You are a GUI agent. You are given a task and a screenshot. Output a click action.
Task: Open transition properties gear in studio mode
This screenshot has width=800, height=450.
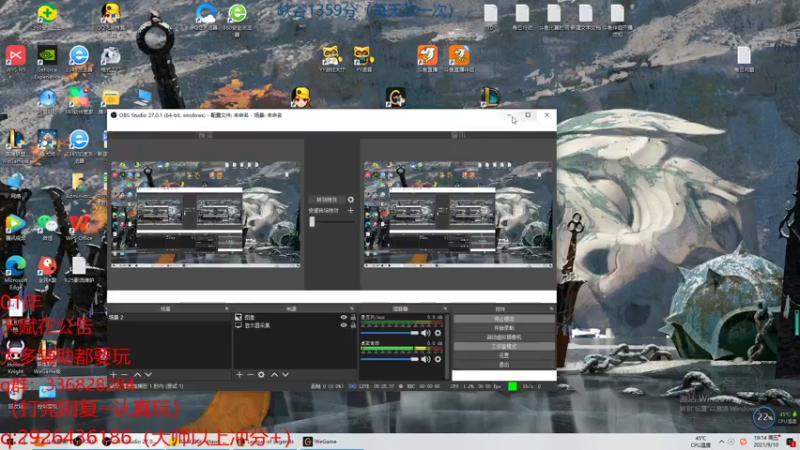tap(351, 199)
